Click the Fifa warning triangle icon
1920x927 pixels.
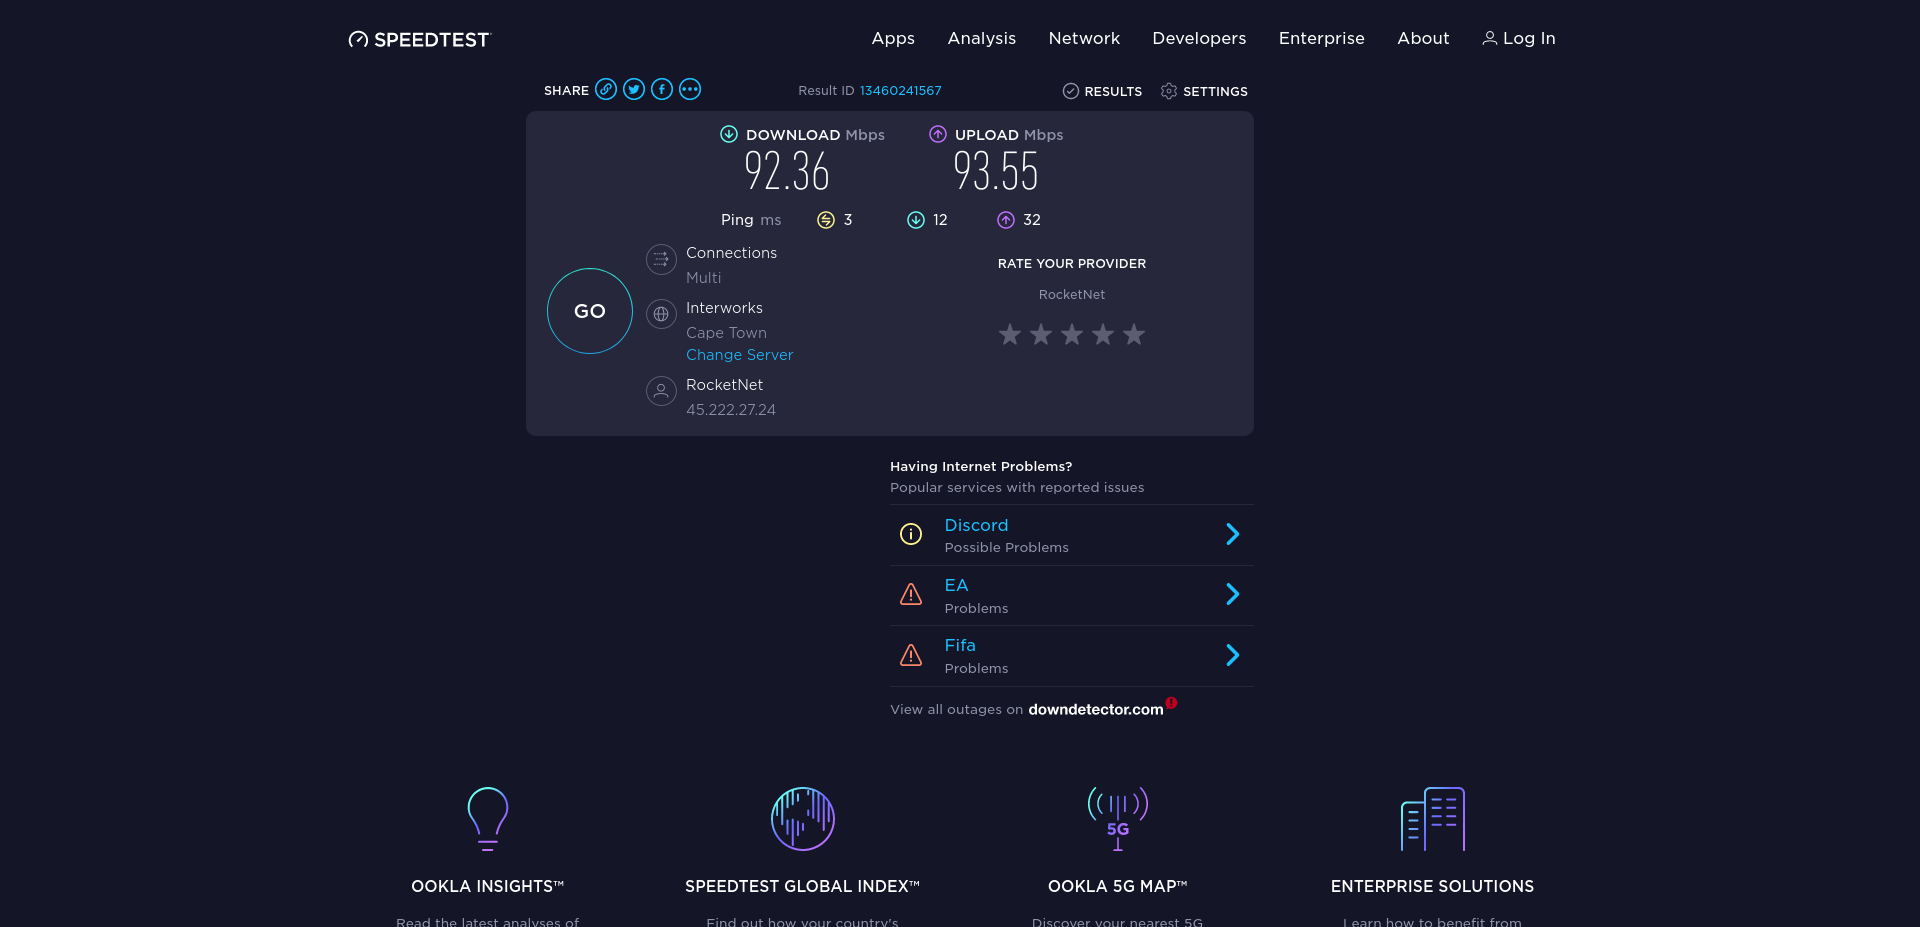(x=911, y=655)
